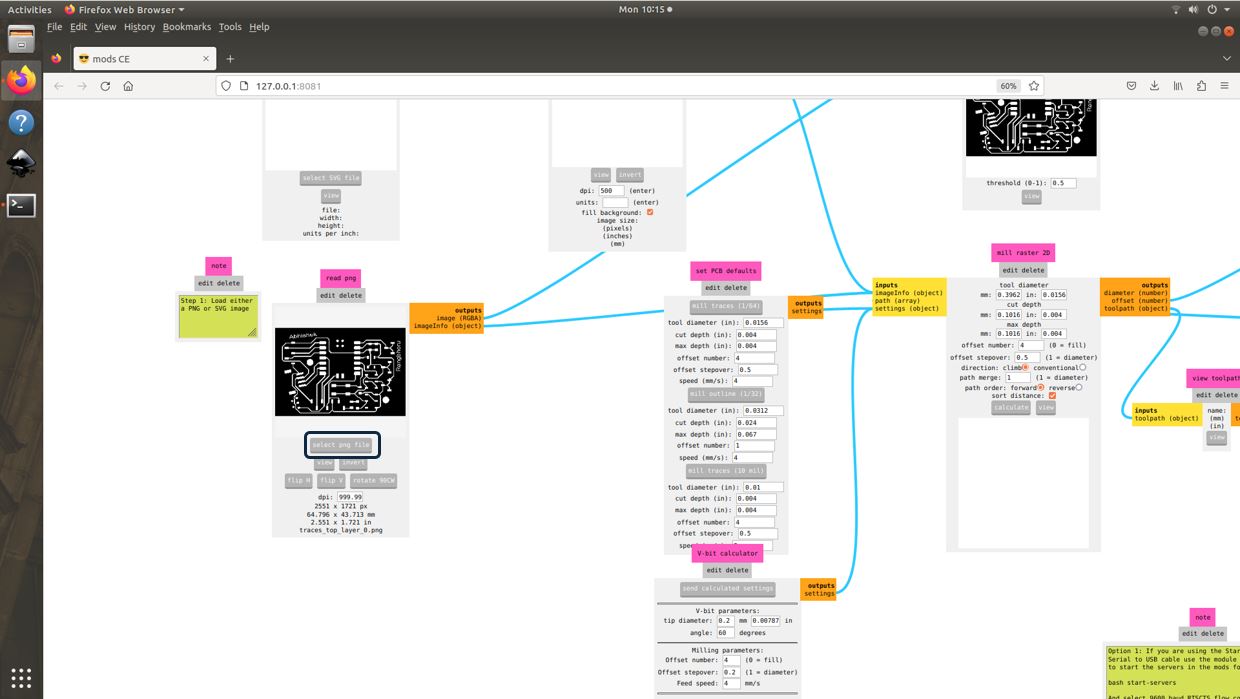1240x699 pixels.
Task: Click the PCB traces image thumbnail
Action: pyautogui.click(x=340, y=371)
